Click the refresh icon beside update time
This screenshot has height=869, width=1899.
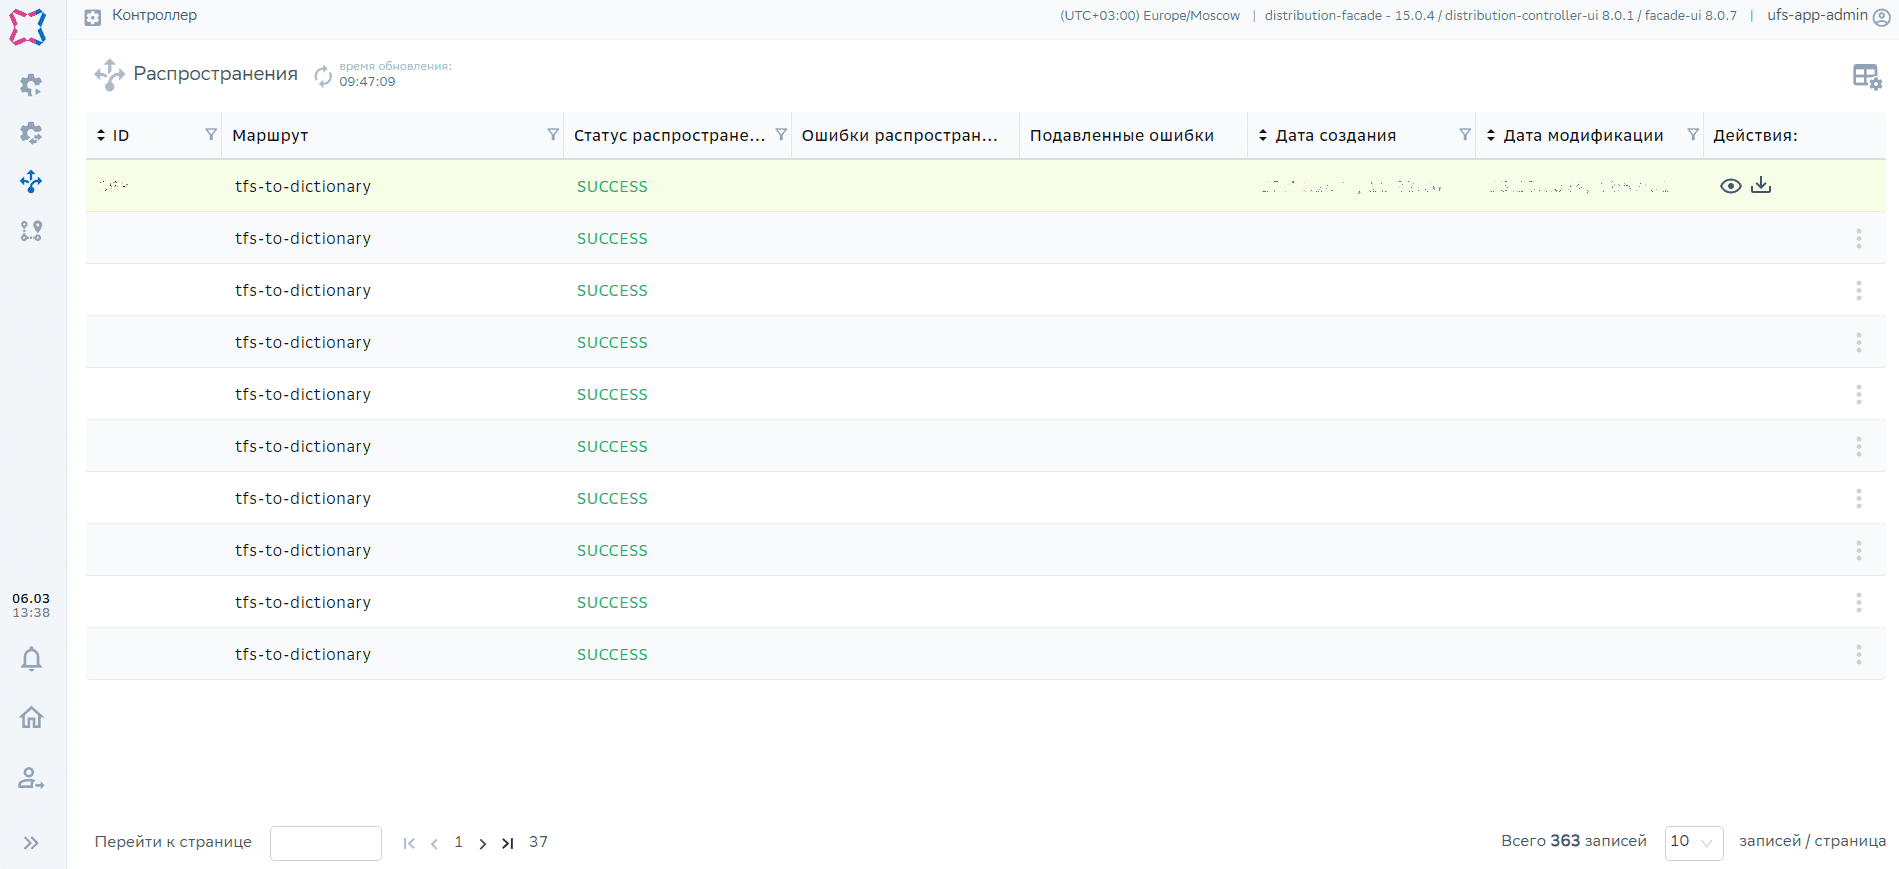point(323,75)
